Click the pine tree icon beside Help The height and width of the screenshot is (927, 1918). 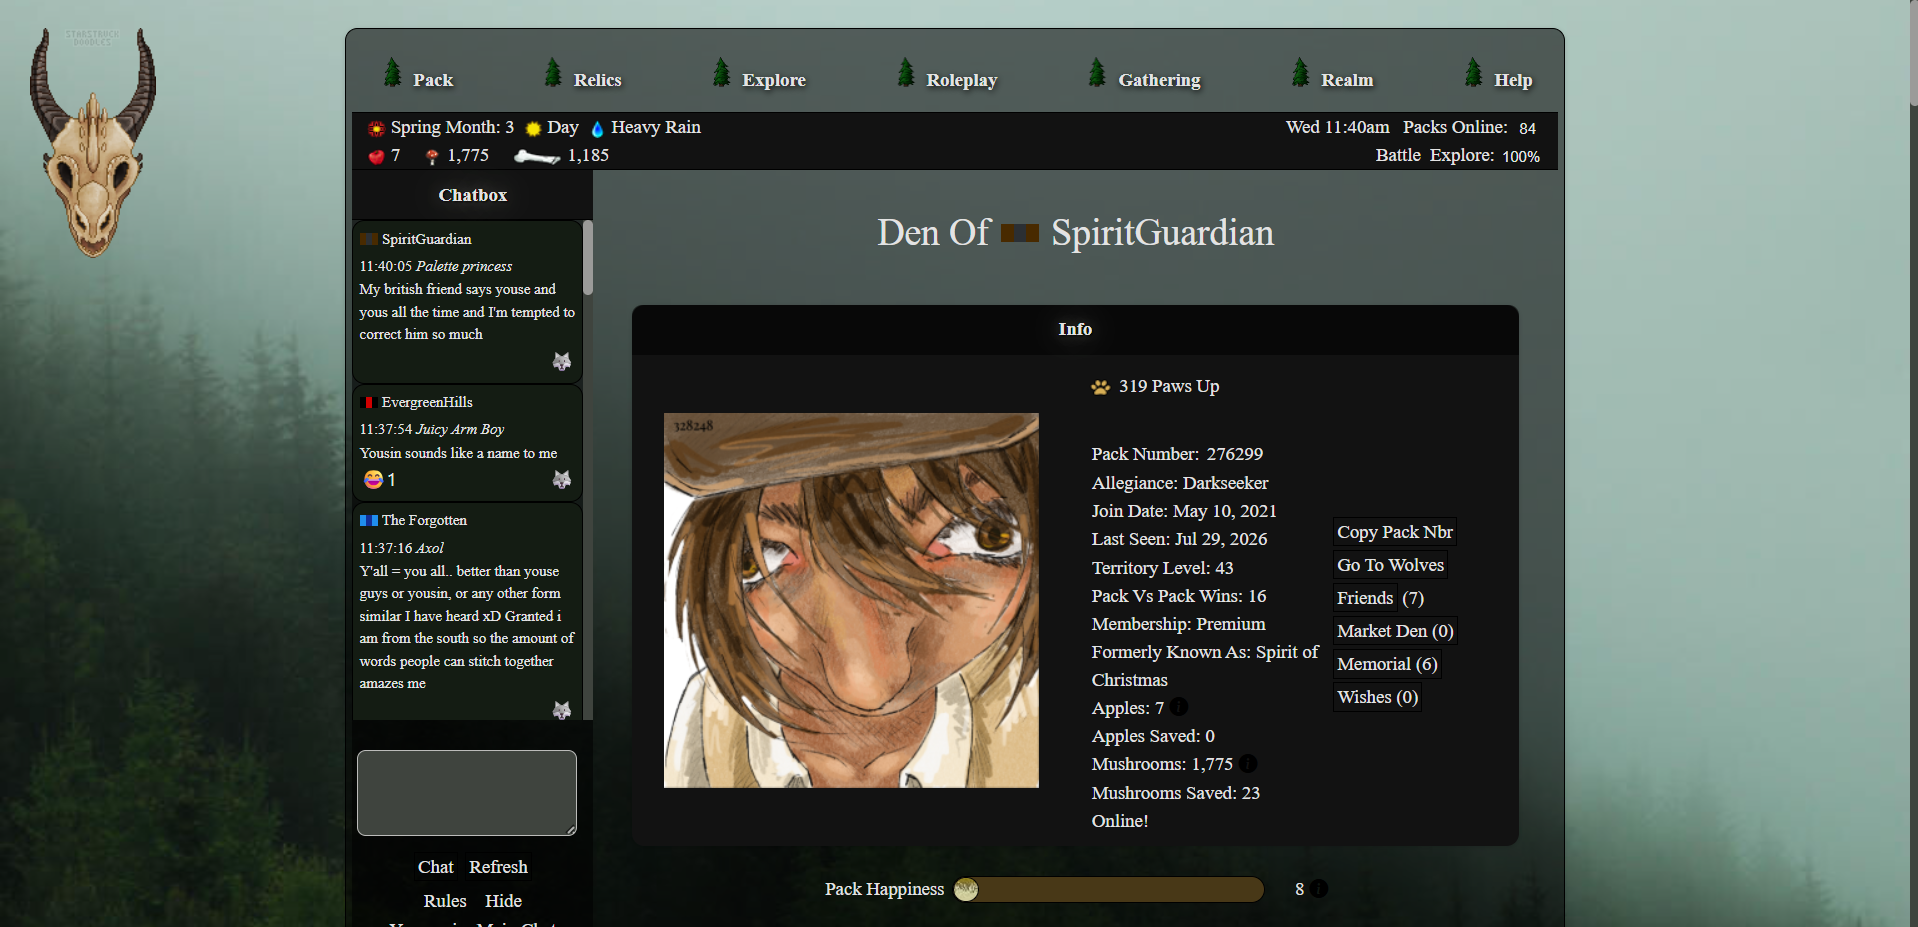tap(1473, 73)
